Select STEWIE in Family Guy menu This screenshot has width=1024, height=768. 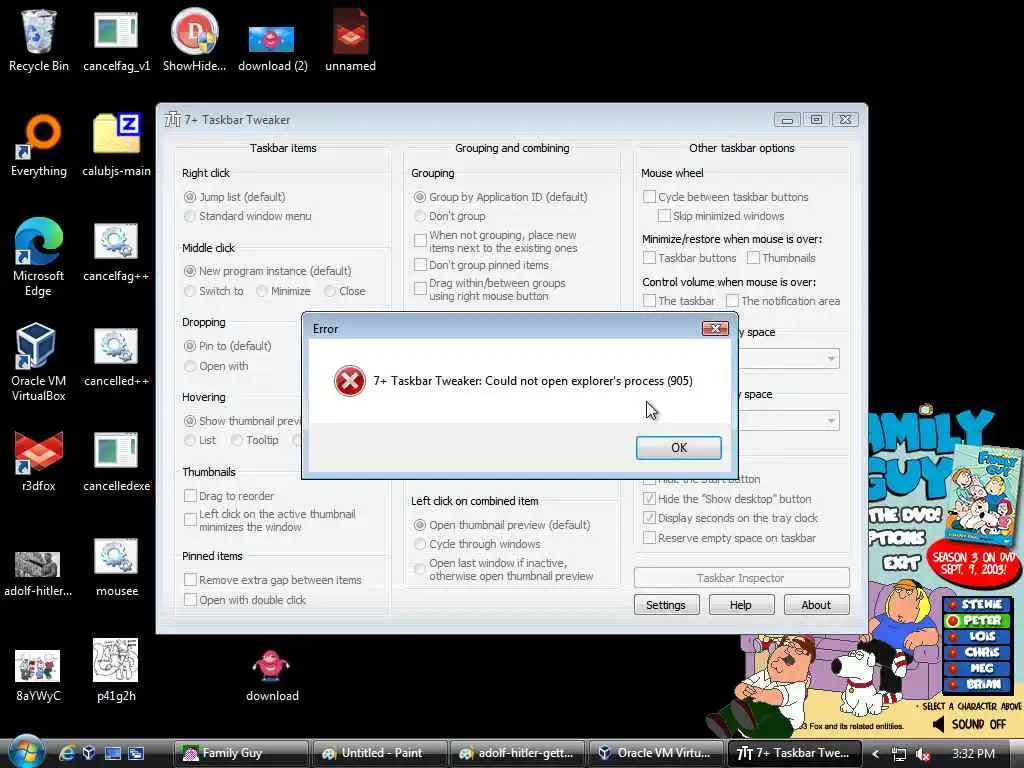click(x=976, y=604)
